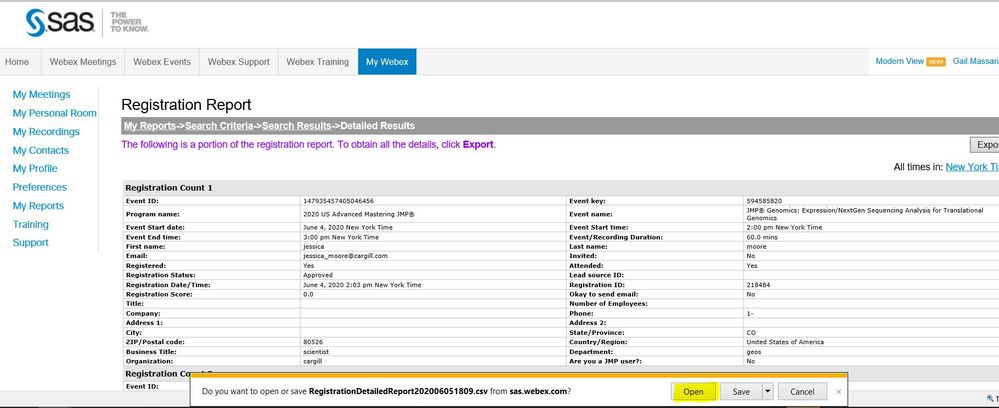Select email jessica_moore@cargill.com
This screenshot has height=408, width=999.
(346, 256)
